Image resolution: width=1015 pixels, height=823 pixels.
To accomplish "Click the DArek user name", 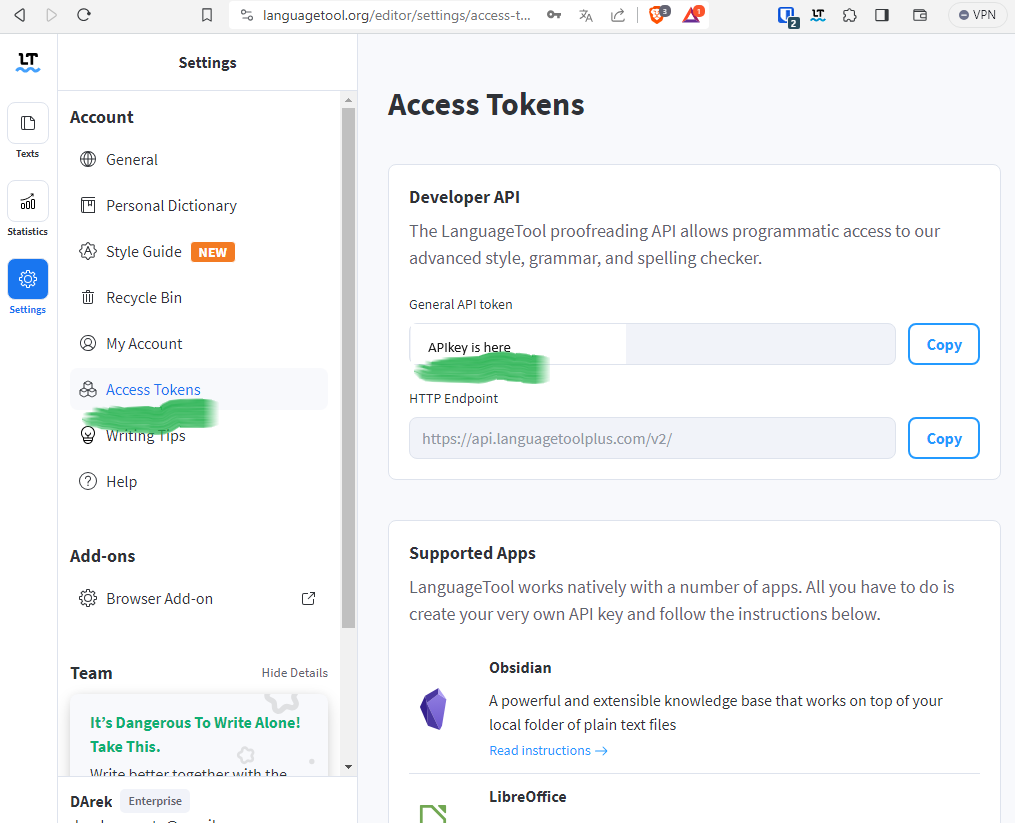I will coord(91,802).
